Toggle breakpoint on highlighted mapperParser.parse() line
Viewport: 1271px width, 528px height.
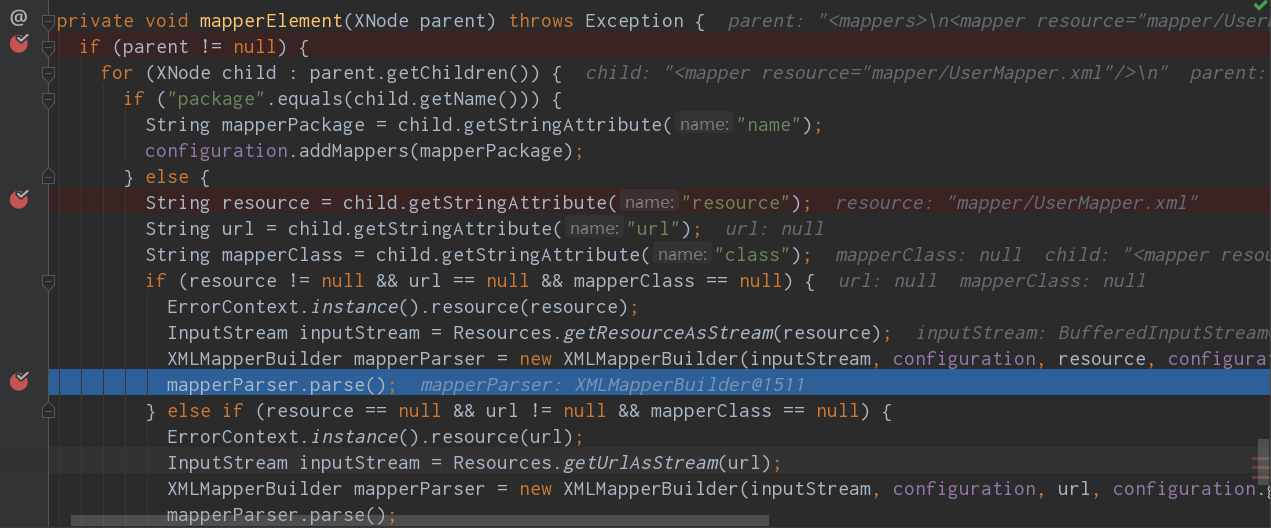point(19,381)
